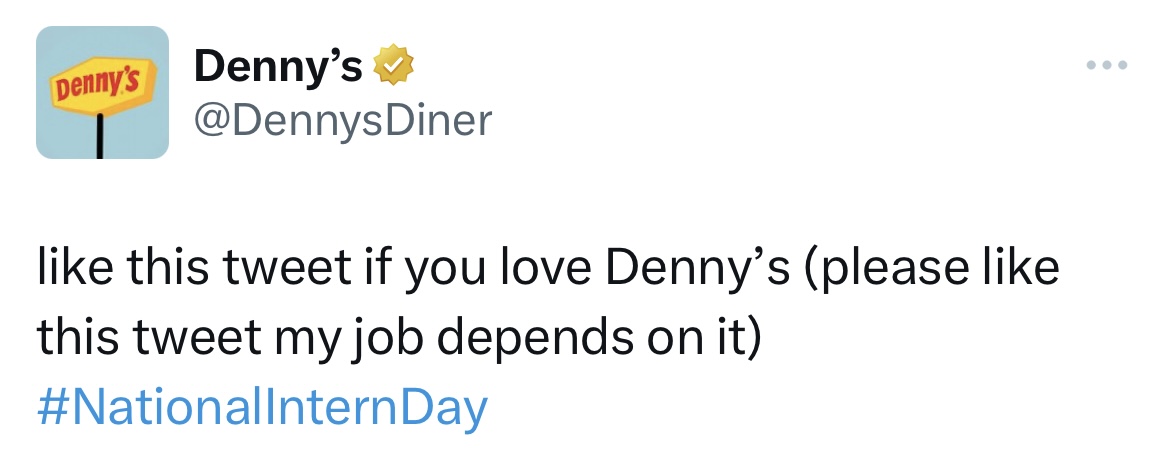The image size is (1170, 459).
Task: Click the first word "like" of the tweet
Action: tap(74, 271)
